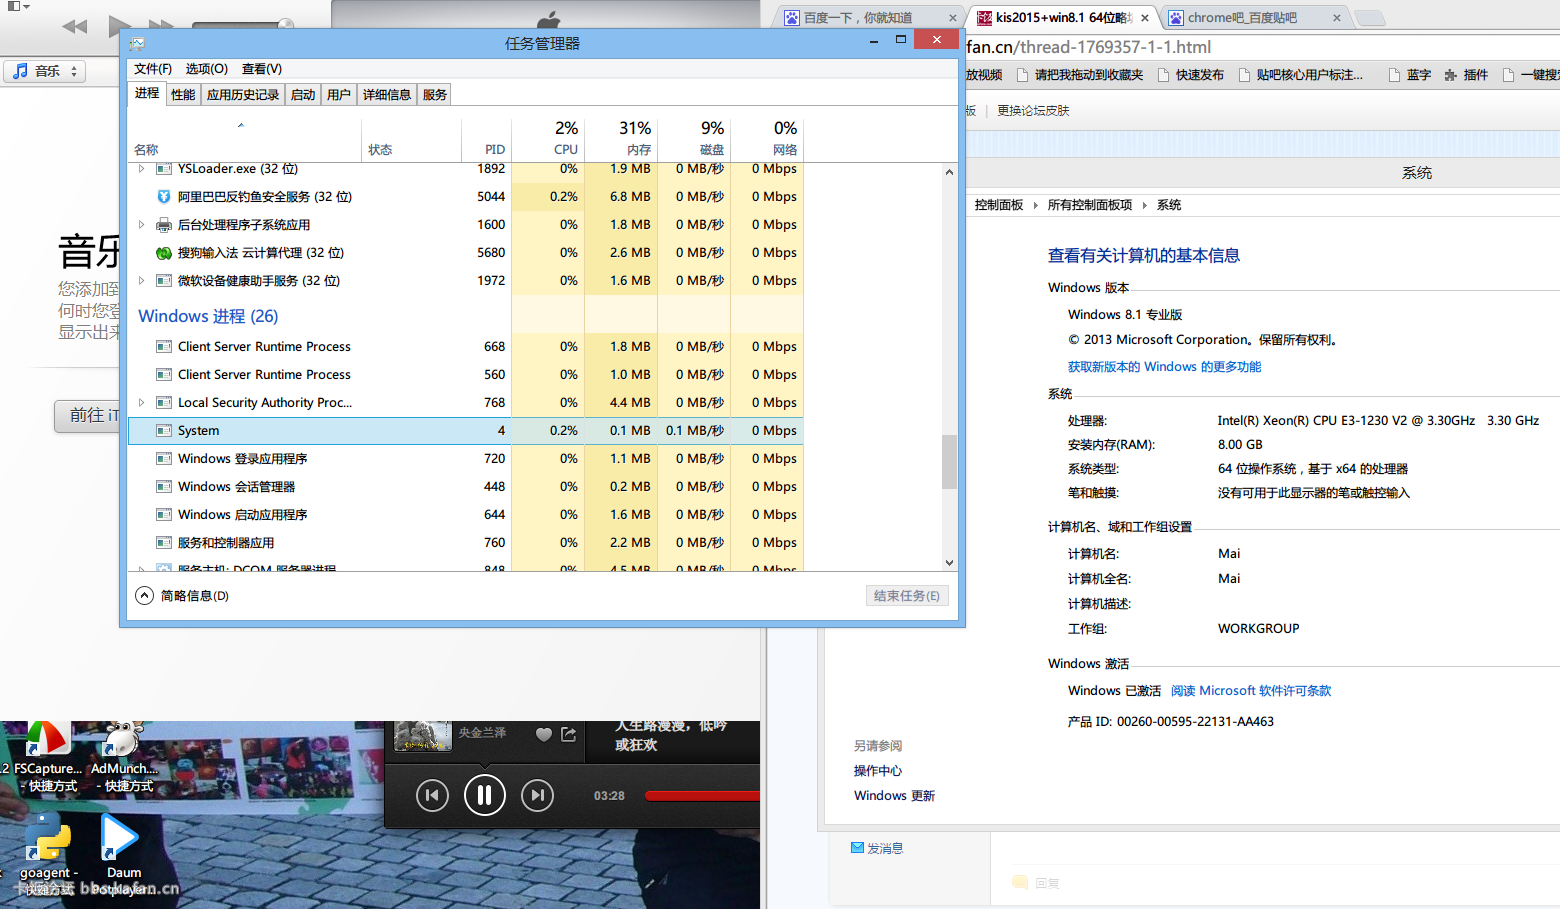
Task: Click the 结束任务(E) button
Action: pos(907,596)
